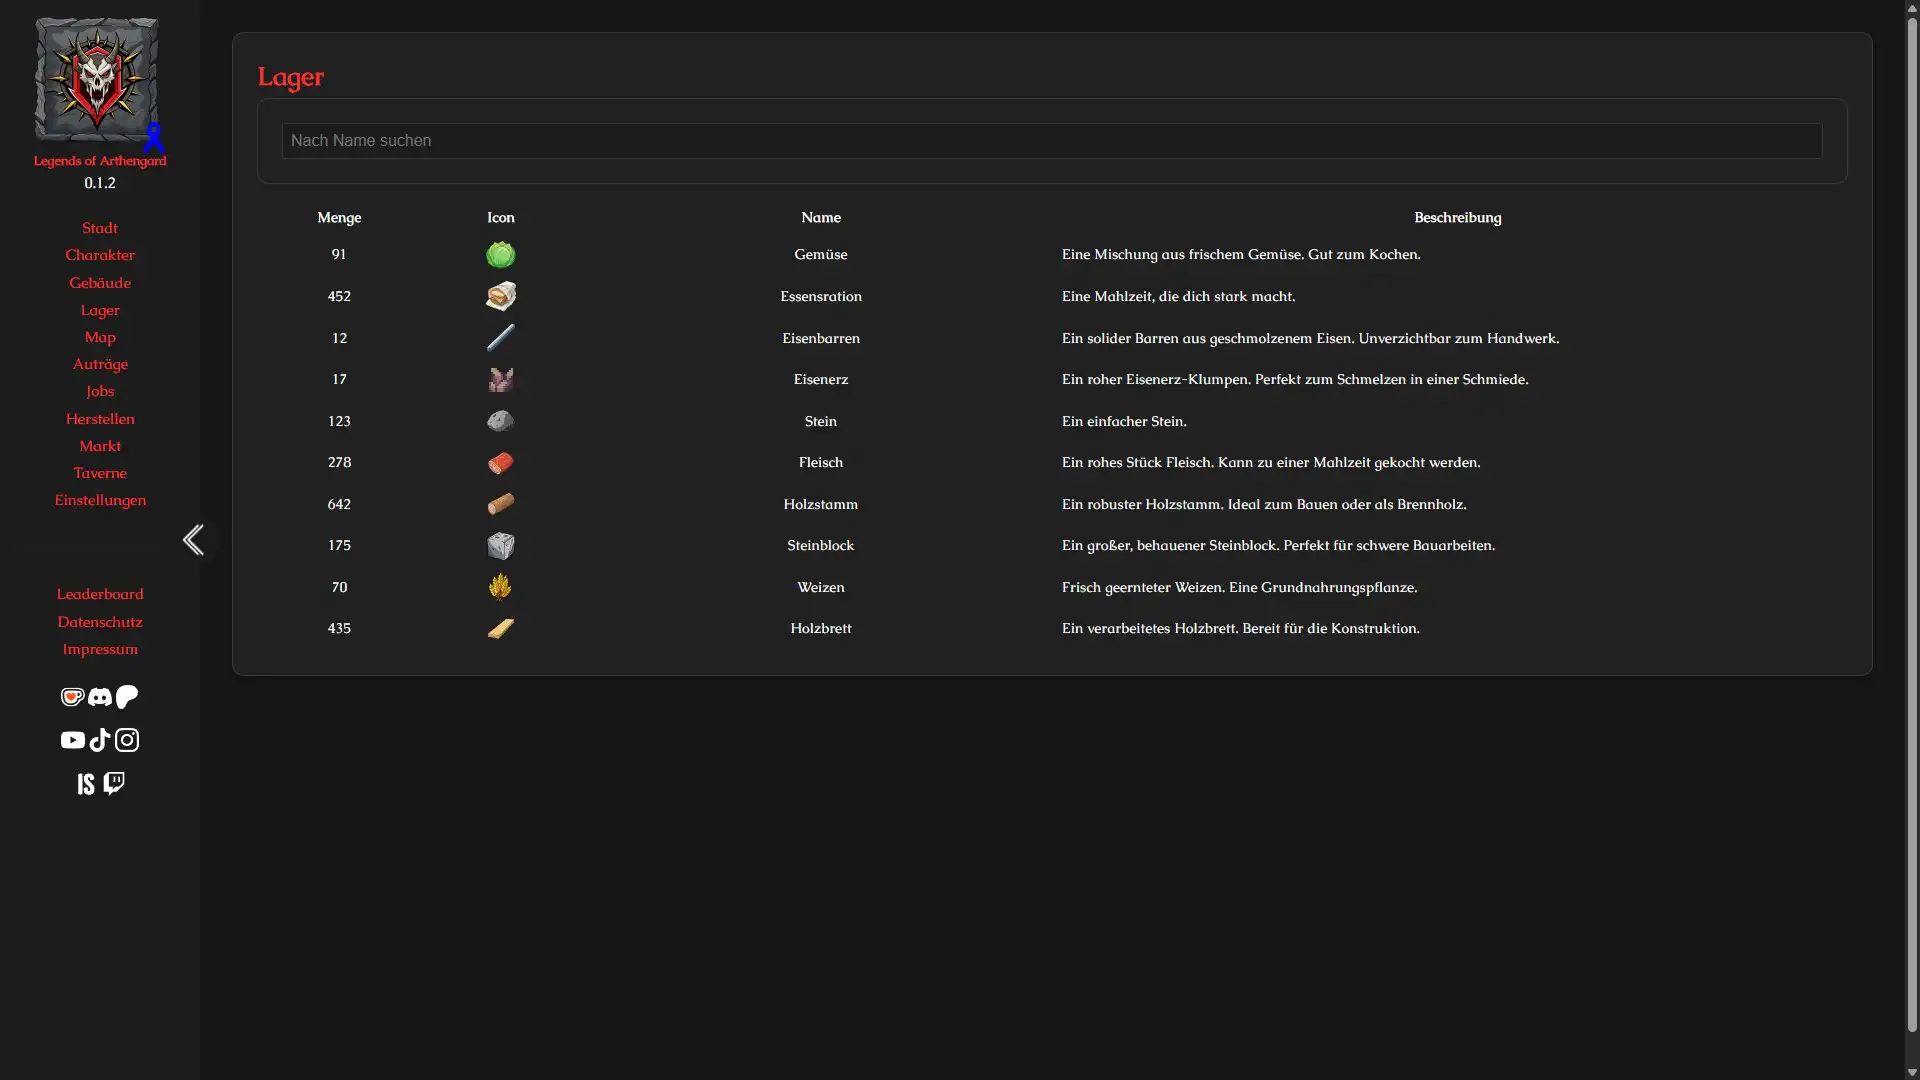Click the Gemüse cabbage icon in the table
1920x1080 pixels.
tap(500, 254)
